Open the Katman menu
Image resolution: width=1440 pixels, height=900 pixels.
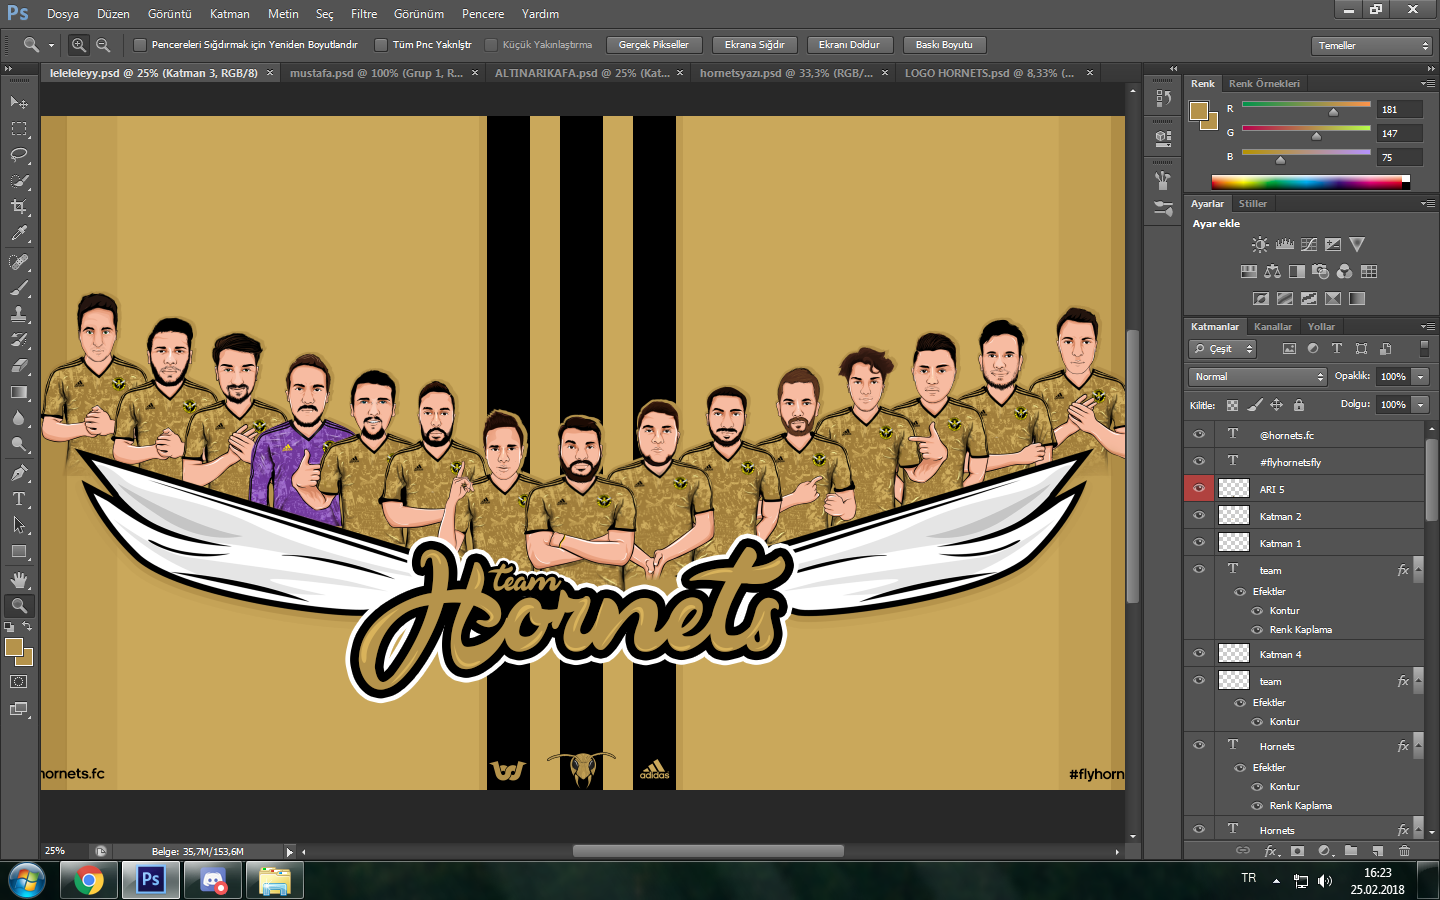click(x=230, y=14)
